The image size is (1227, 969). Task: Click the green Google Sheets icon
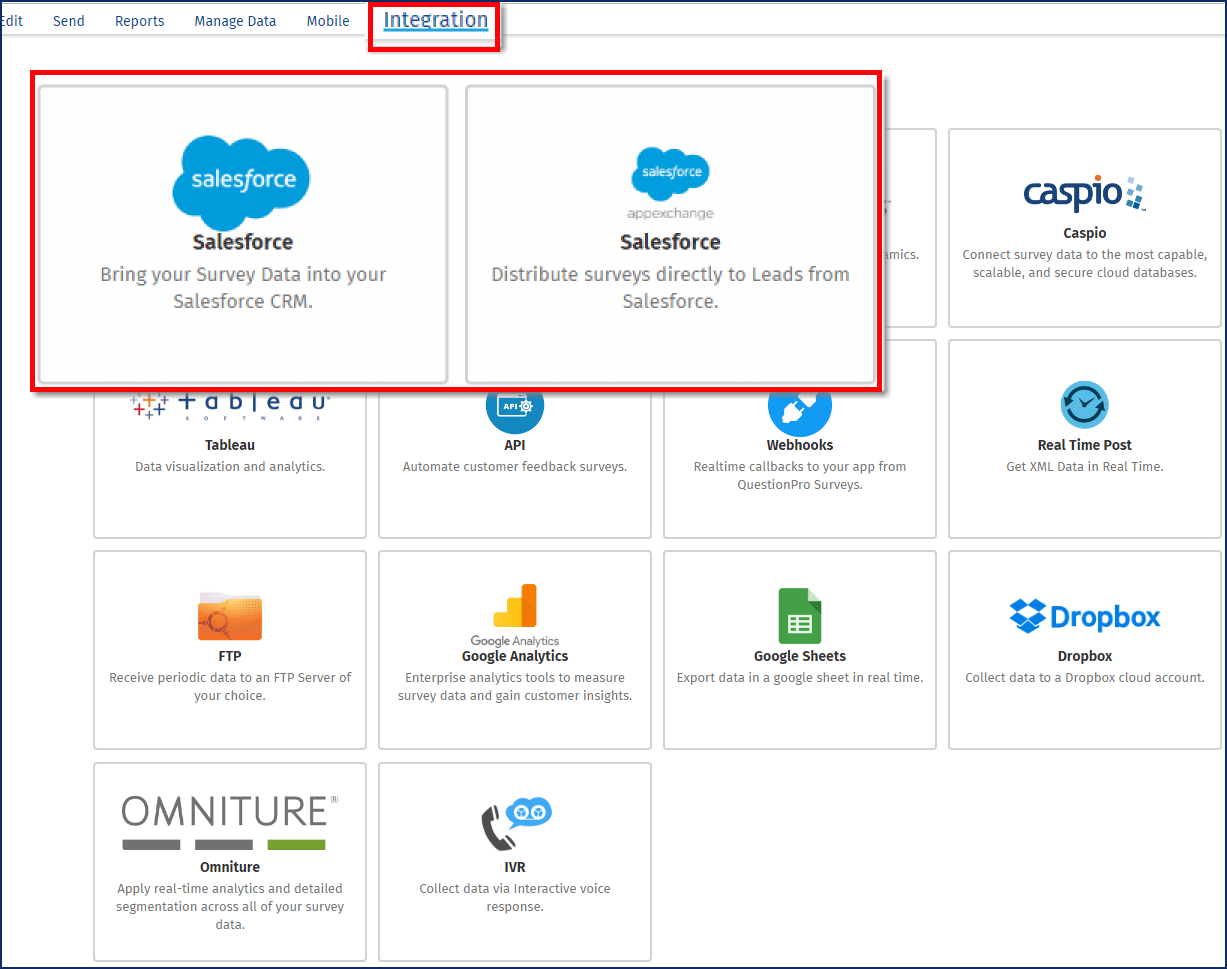[800, 615]
